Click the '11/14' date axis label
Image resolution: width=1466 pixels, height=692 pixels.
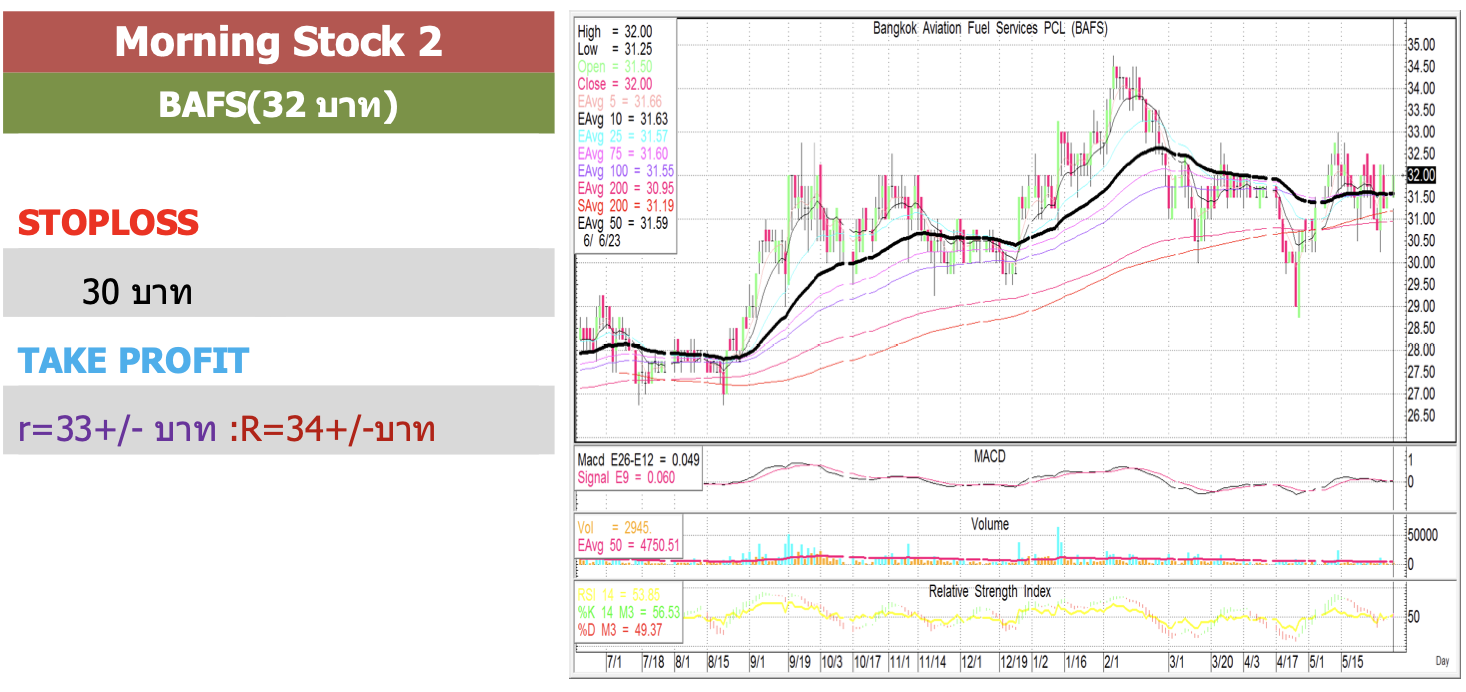click(x=933, y=662)
